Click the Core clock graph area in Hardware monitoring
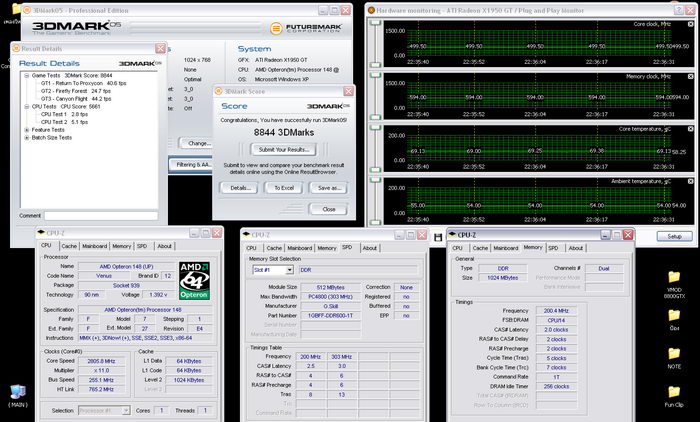 click(539, 43)
